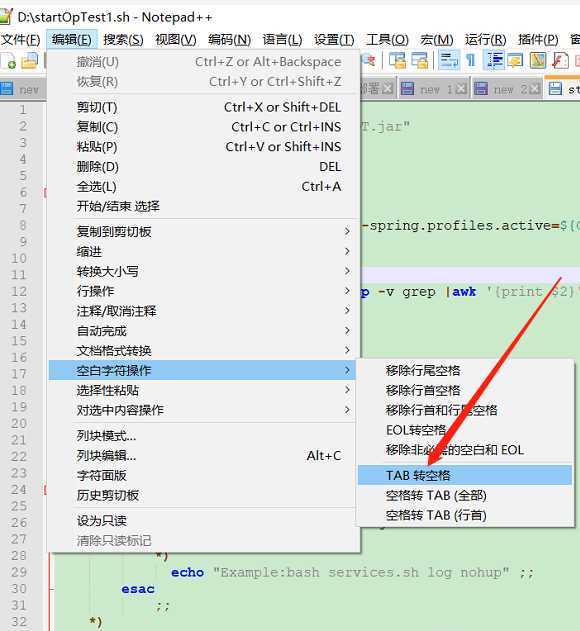Click Synchronize vertical scrolling icon

click(x=397, y=61)
